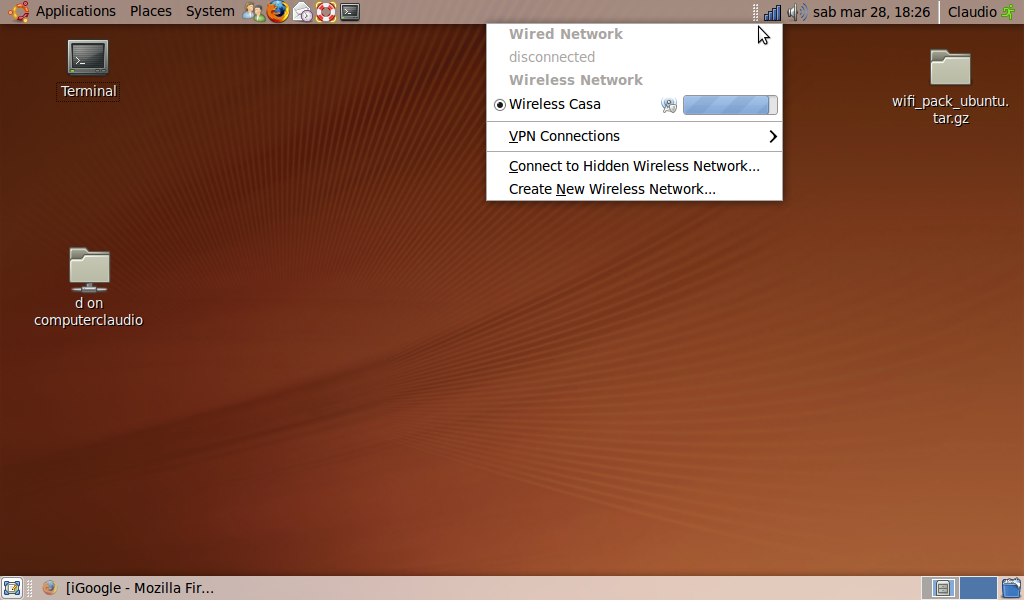Launch Pidgin messenger from the top panel
Image resolution: width=1024 pixels, height=600 pixels.
click(253, 12)
